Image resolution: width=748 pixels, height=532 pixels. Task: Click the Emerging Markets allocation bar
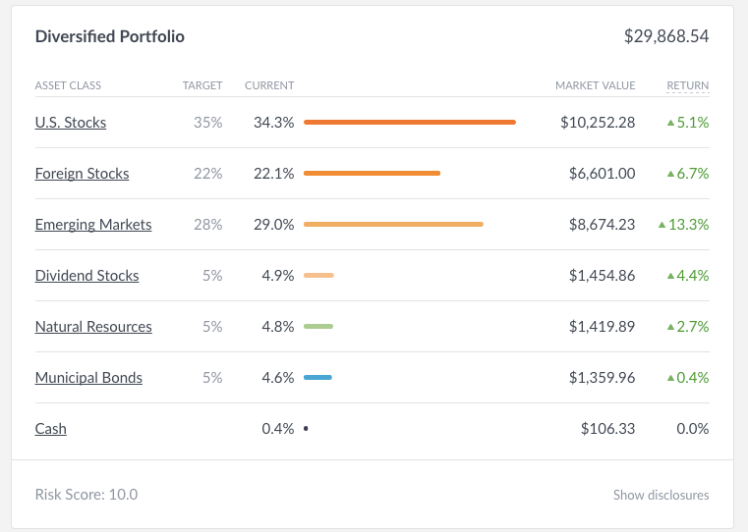[393, 224]
